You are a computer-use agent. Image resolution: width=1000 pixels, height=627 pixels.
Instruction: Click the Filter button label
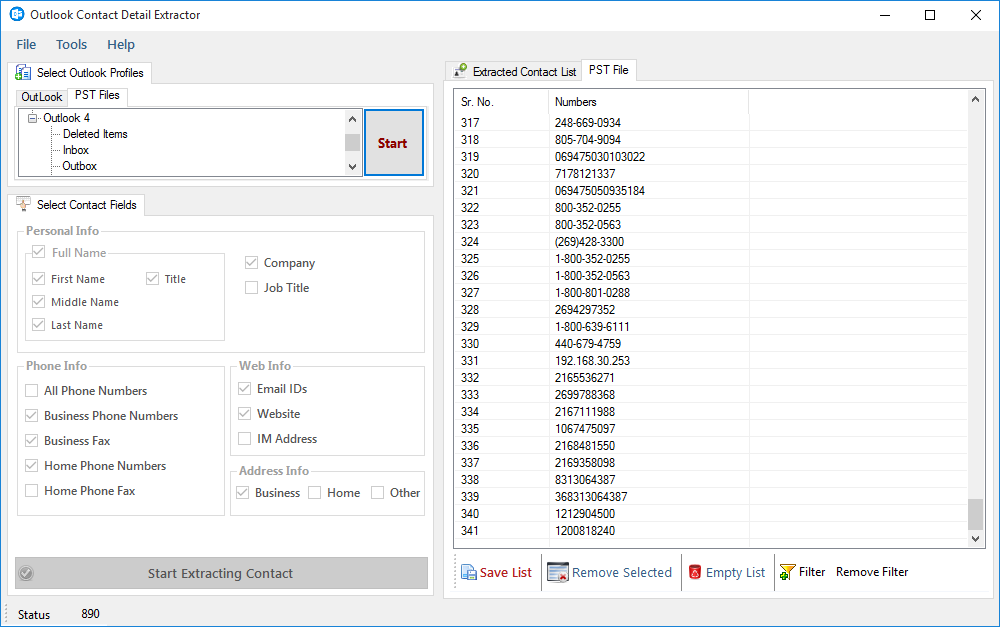point(812,572)
